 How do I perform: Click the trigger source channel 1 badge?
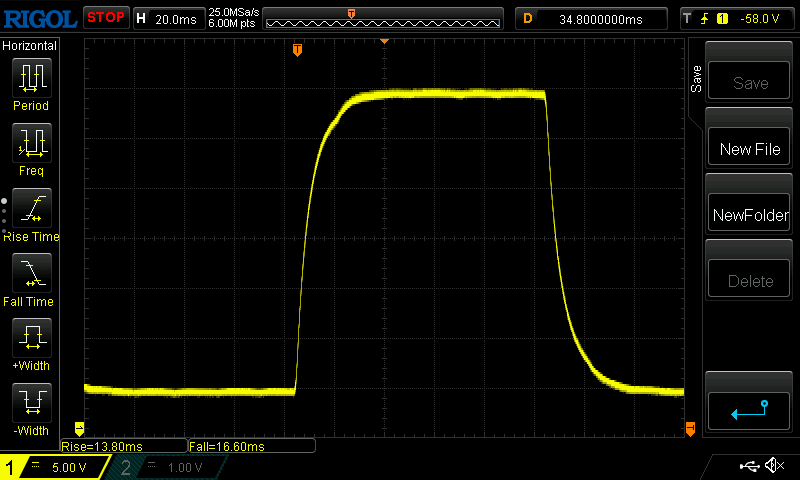(x=722, y=19)
